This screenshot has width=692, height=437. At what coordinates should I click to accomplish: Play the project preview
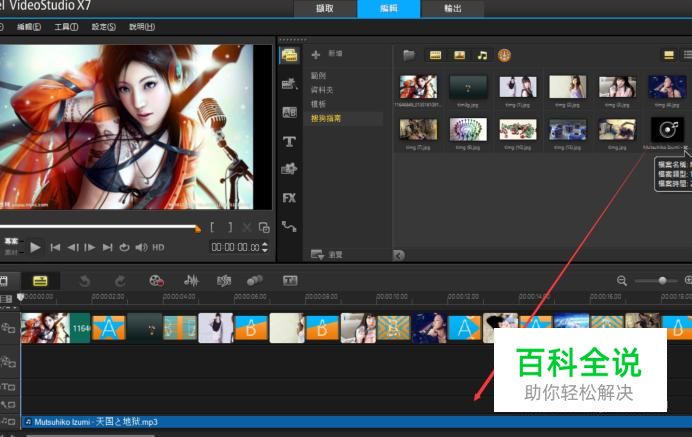35,247
